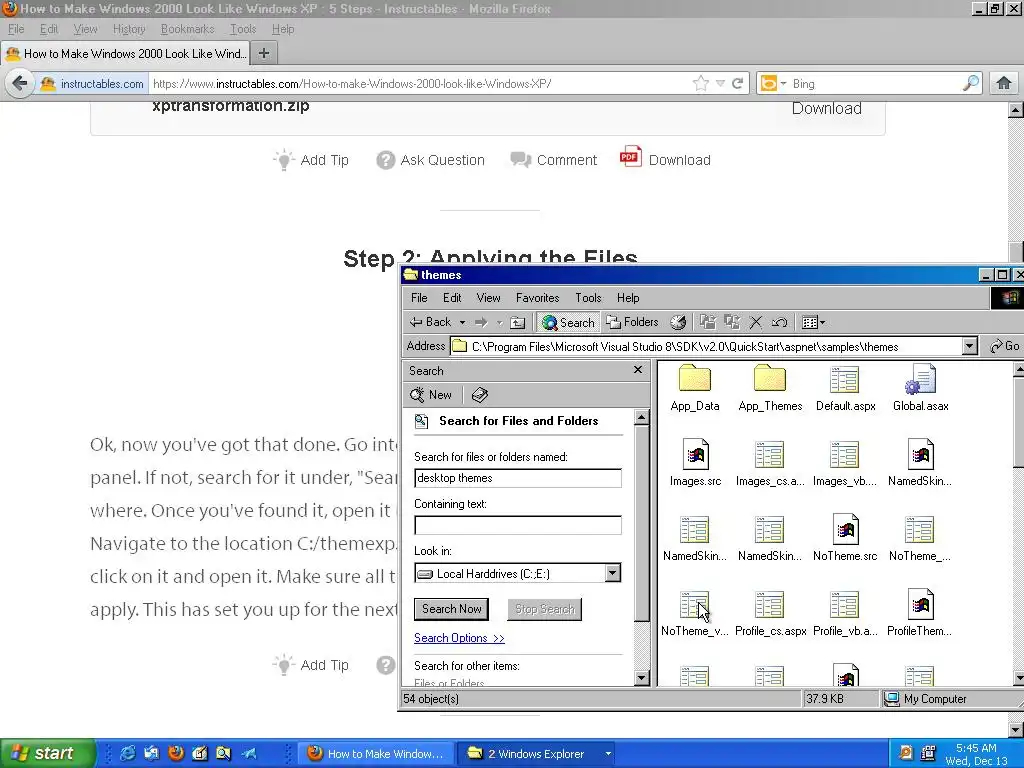Launch Internet Explorer from Quick Launch
The image size is (1024, 768).
(x=128, y=753)
